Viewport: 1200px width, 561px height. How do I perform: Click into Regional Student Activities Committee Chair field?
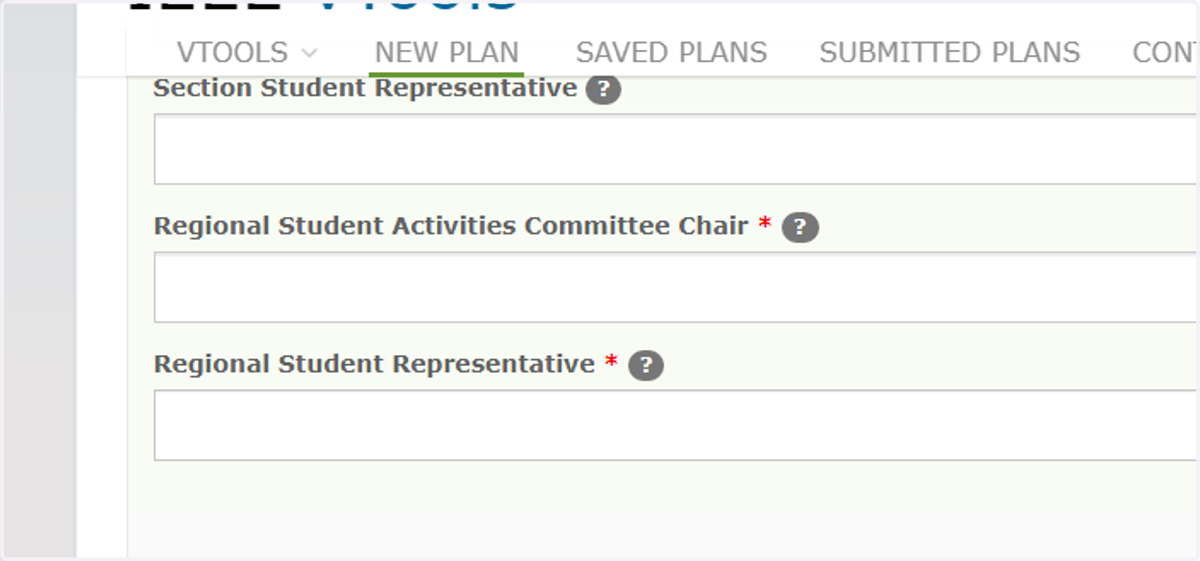[676, 287]
